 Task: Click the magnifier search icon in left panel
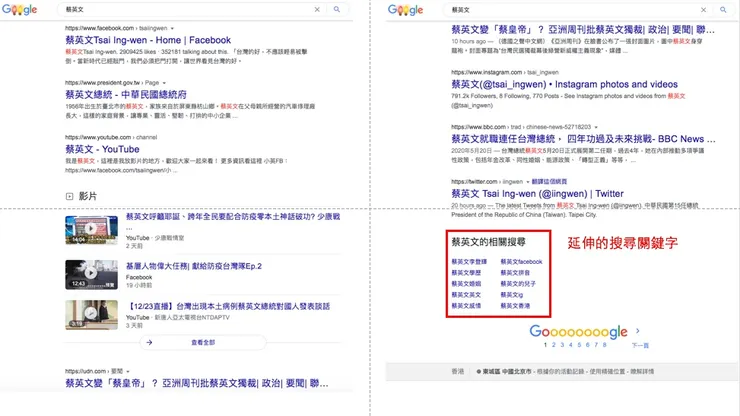(336, 9)
